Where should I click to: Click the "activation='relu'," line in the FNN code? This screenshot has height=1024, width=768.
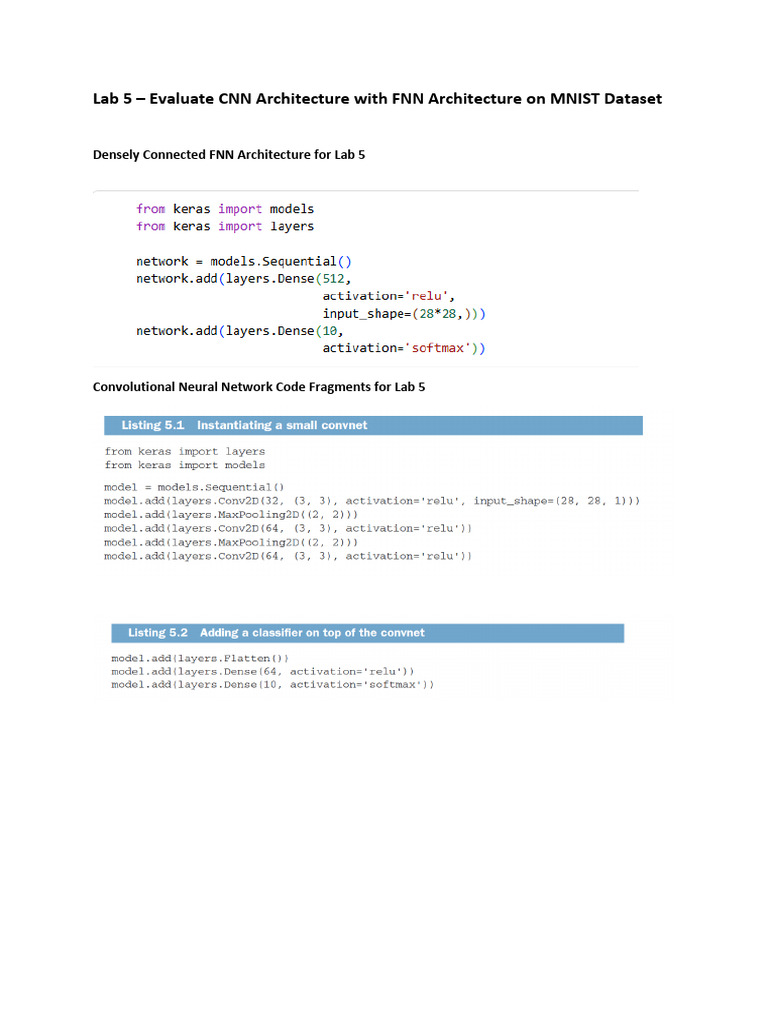tap(389, 296)
